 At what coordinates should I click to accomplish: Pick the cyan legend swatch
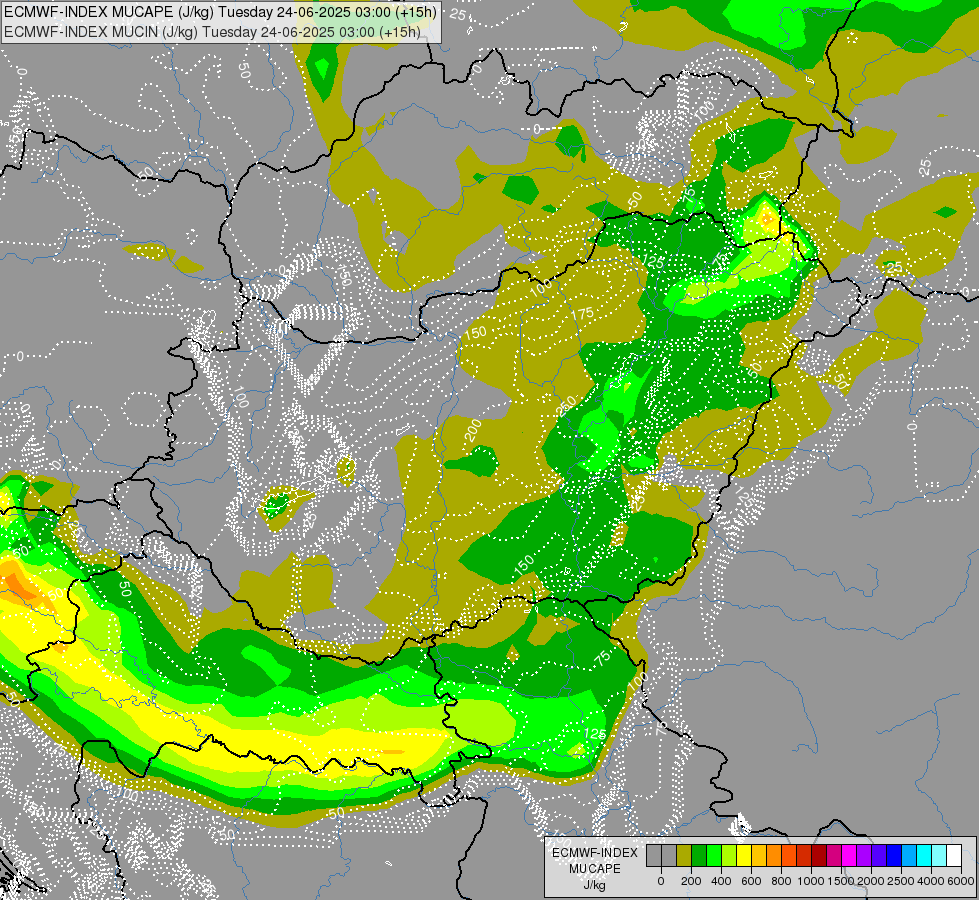(x=924, y=855)
